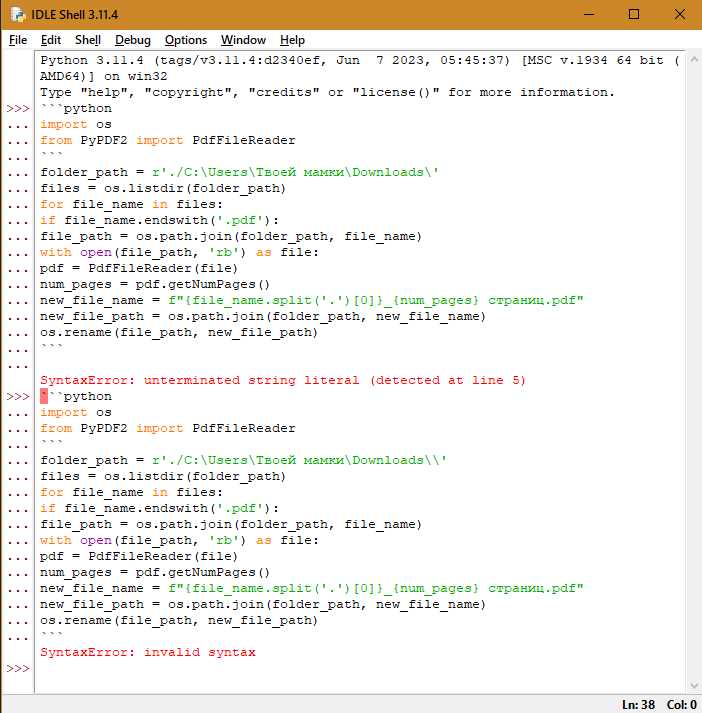
Task: Place cursor at the last empty prompt line
Action: tap(359, 668)
